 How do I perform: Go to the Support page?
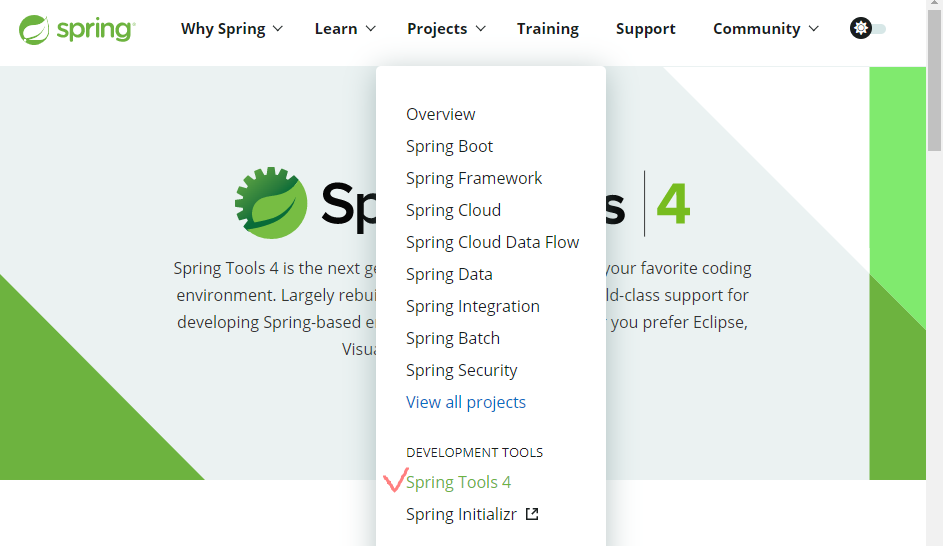tap(645, 29)
